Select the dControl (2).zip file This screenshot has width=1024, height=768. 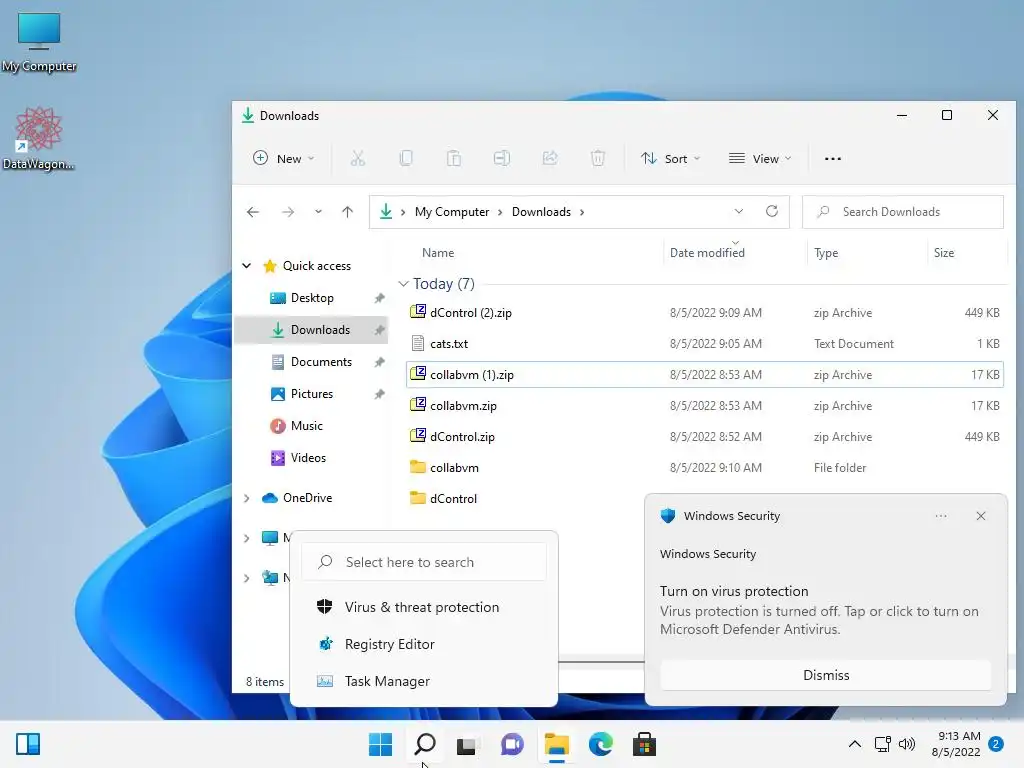point(705,313)
